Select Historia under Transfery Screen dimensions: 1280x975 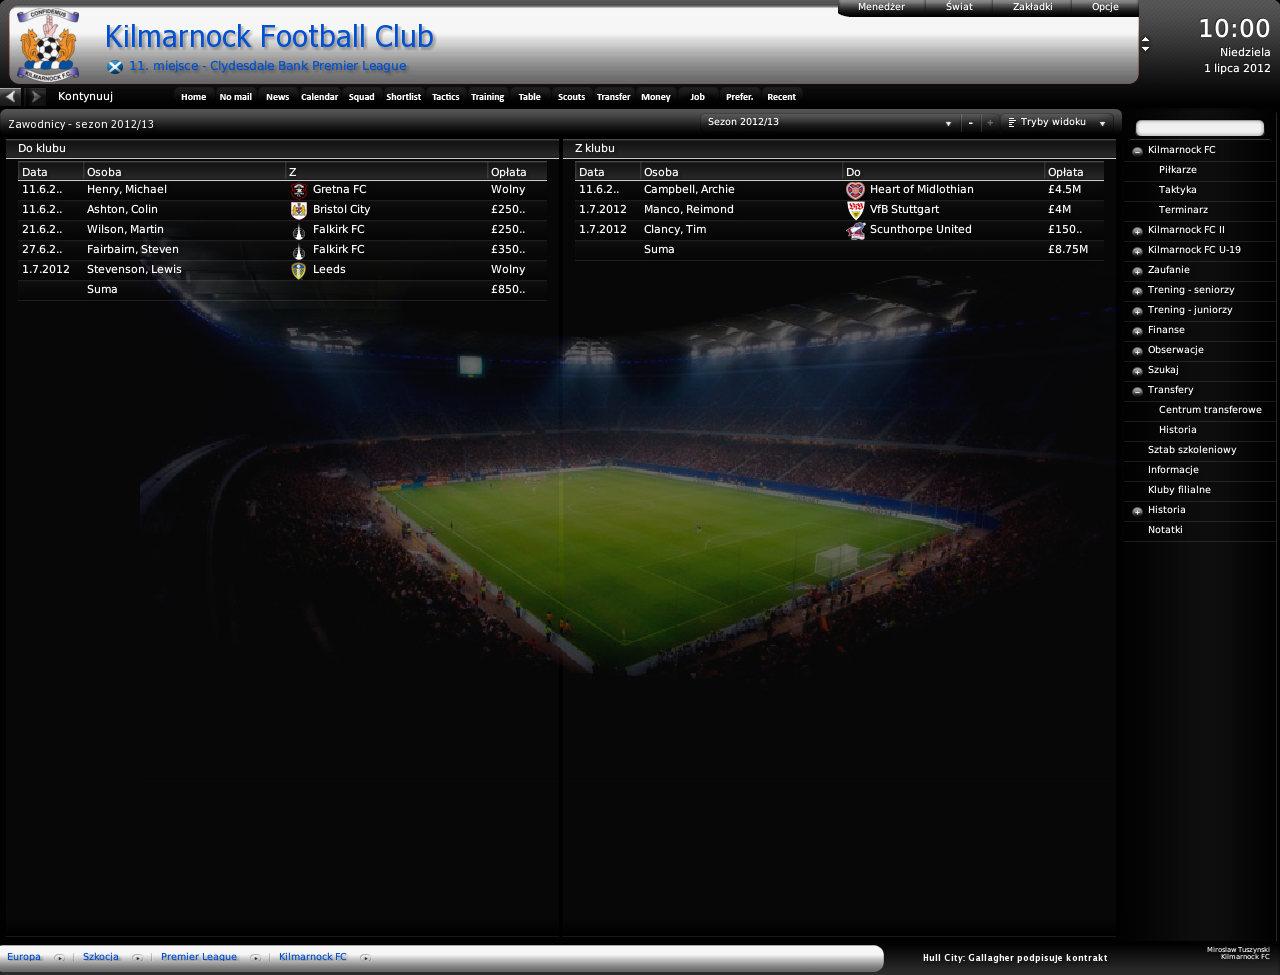tap(1177, 430)
